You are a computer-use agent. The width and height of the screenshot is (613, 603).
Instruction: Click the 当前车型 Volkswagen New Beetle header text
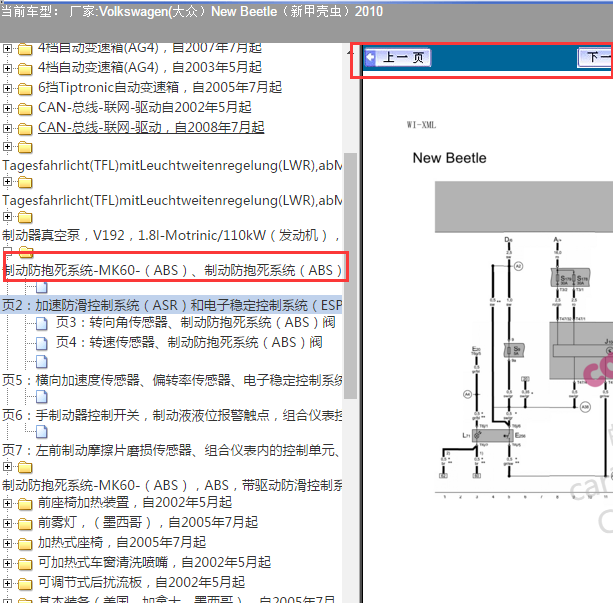[192, 11]
